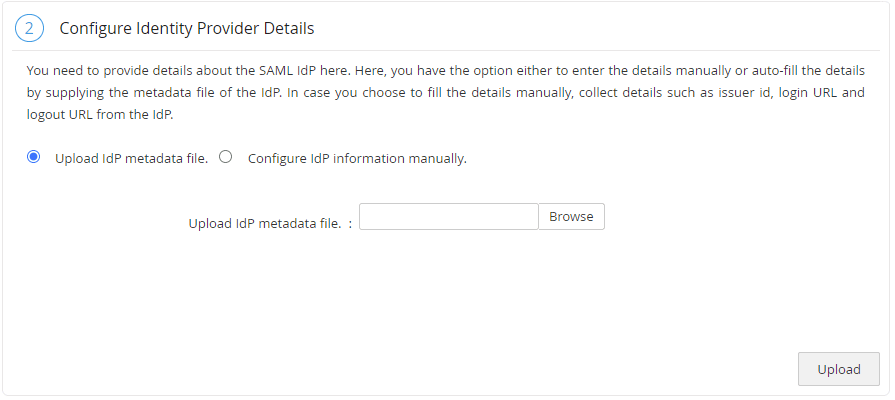
Task: Choose the Configure IdP information manually radio
Action: point(225,157)
